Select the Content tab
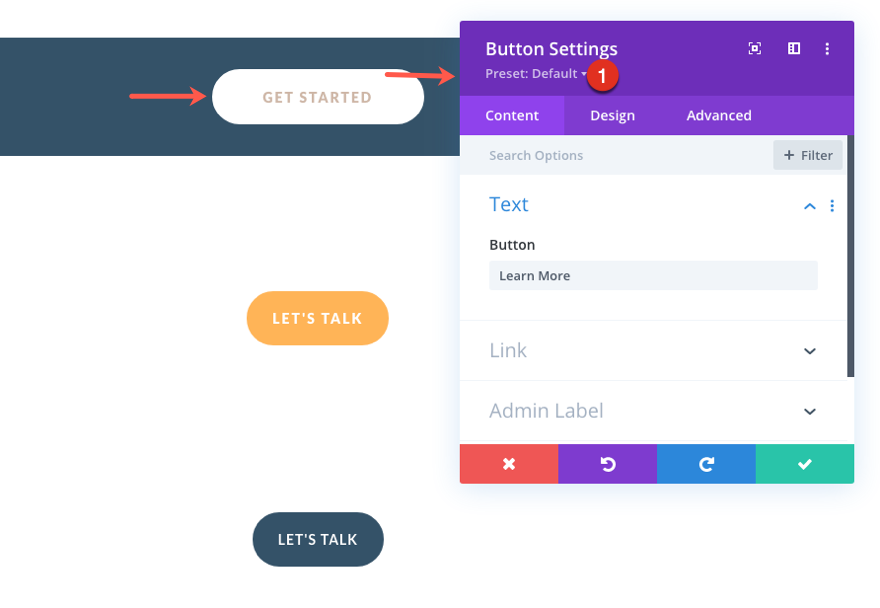This screenshot has height=608, width=880. pos(512,116)
